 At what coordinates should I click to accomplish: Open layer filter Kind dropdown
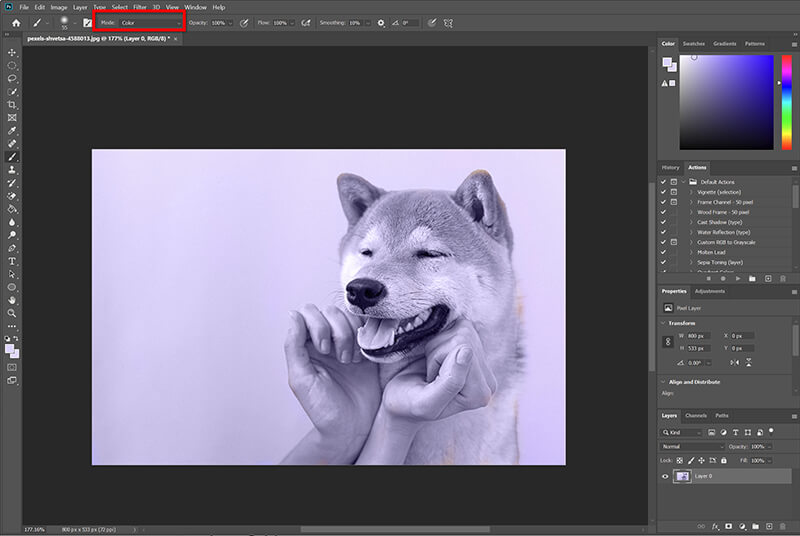(682, 432)
